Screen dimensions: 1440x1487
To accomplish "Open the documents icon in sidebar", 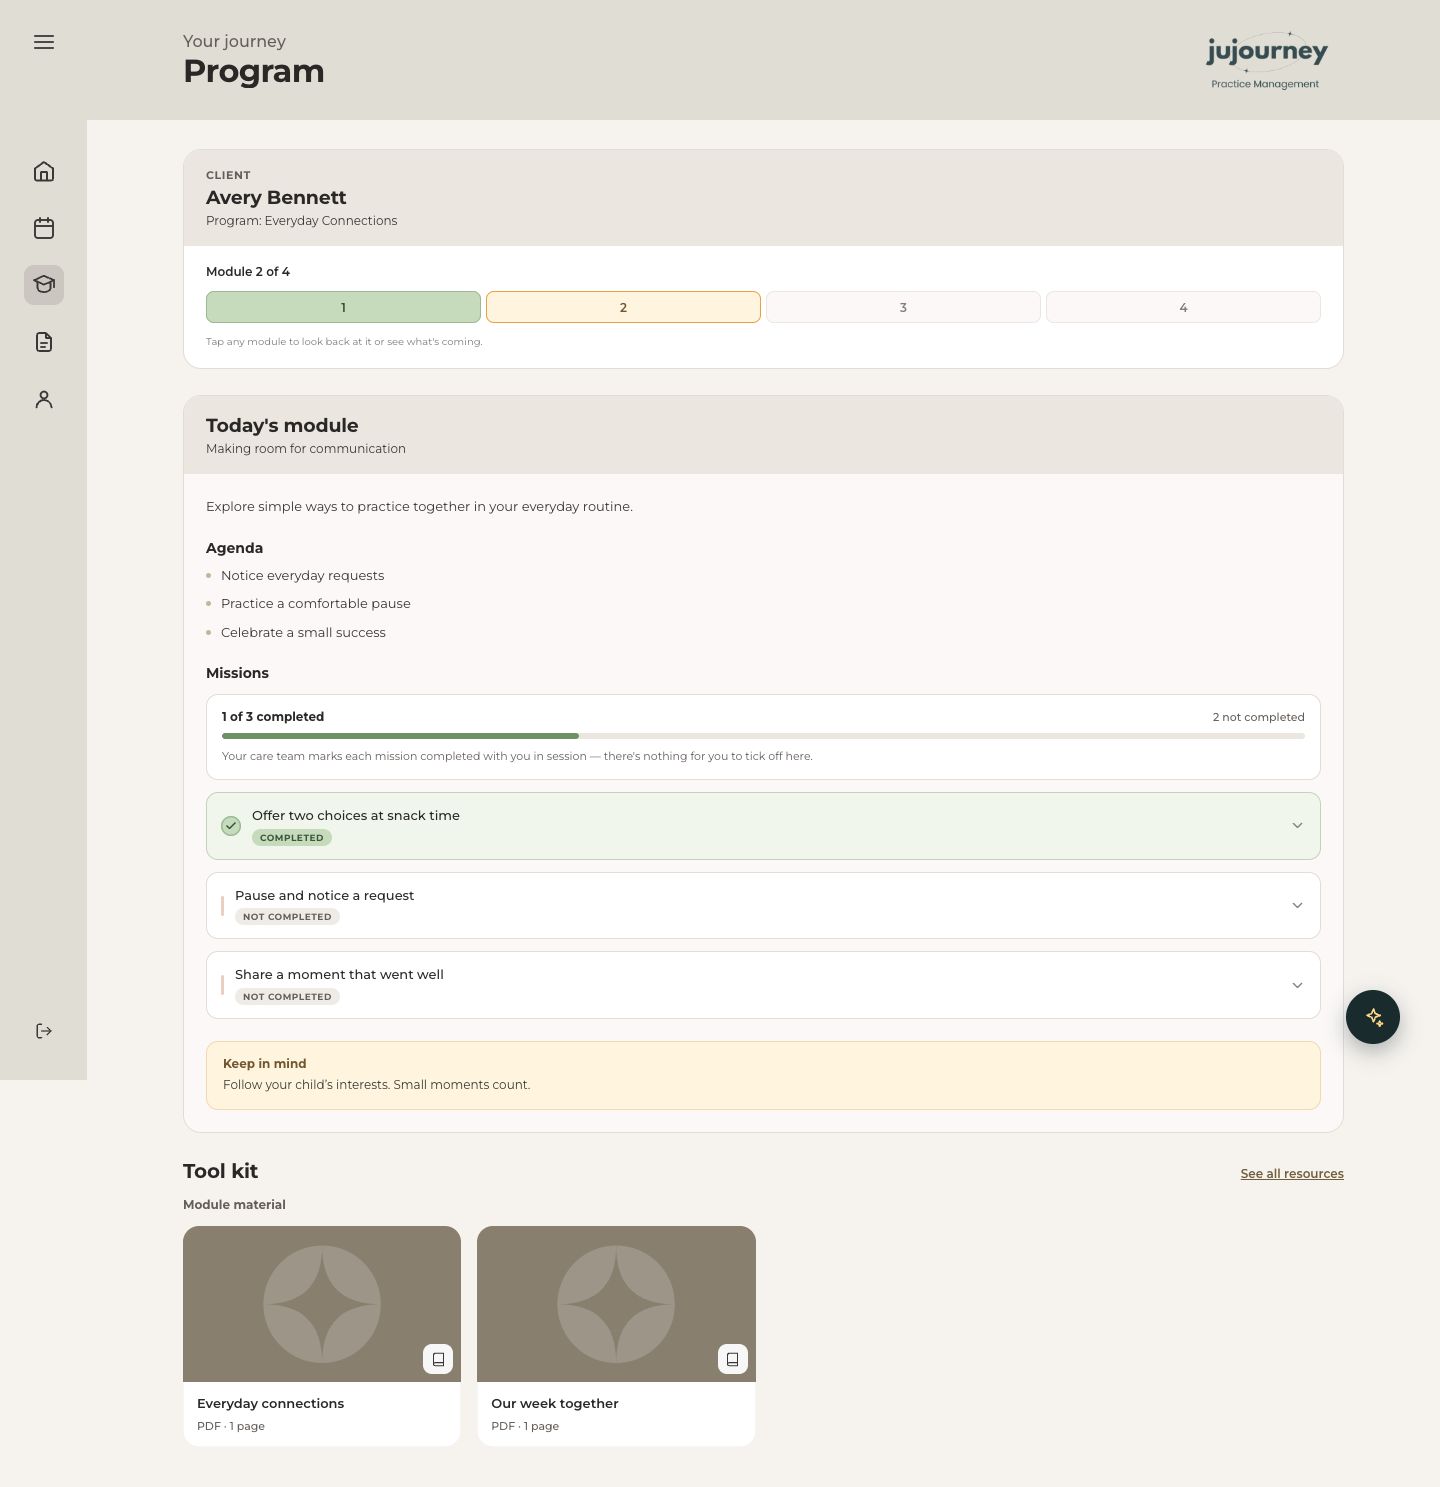I will click(44, 342).
